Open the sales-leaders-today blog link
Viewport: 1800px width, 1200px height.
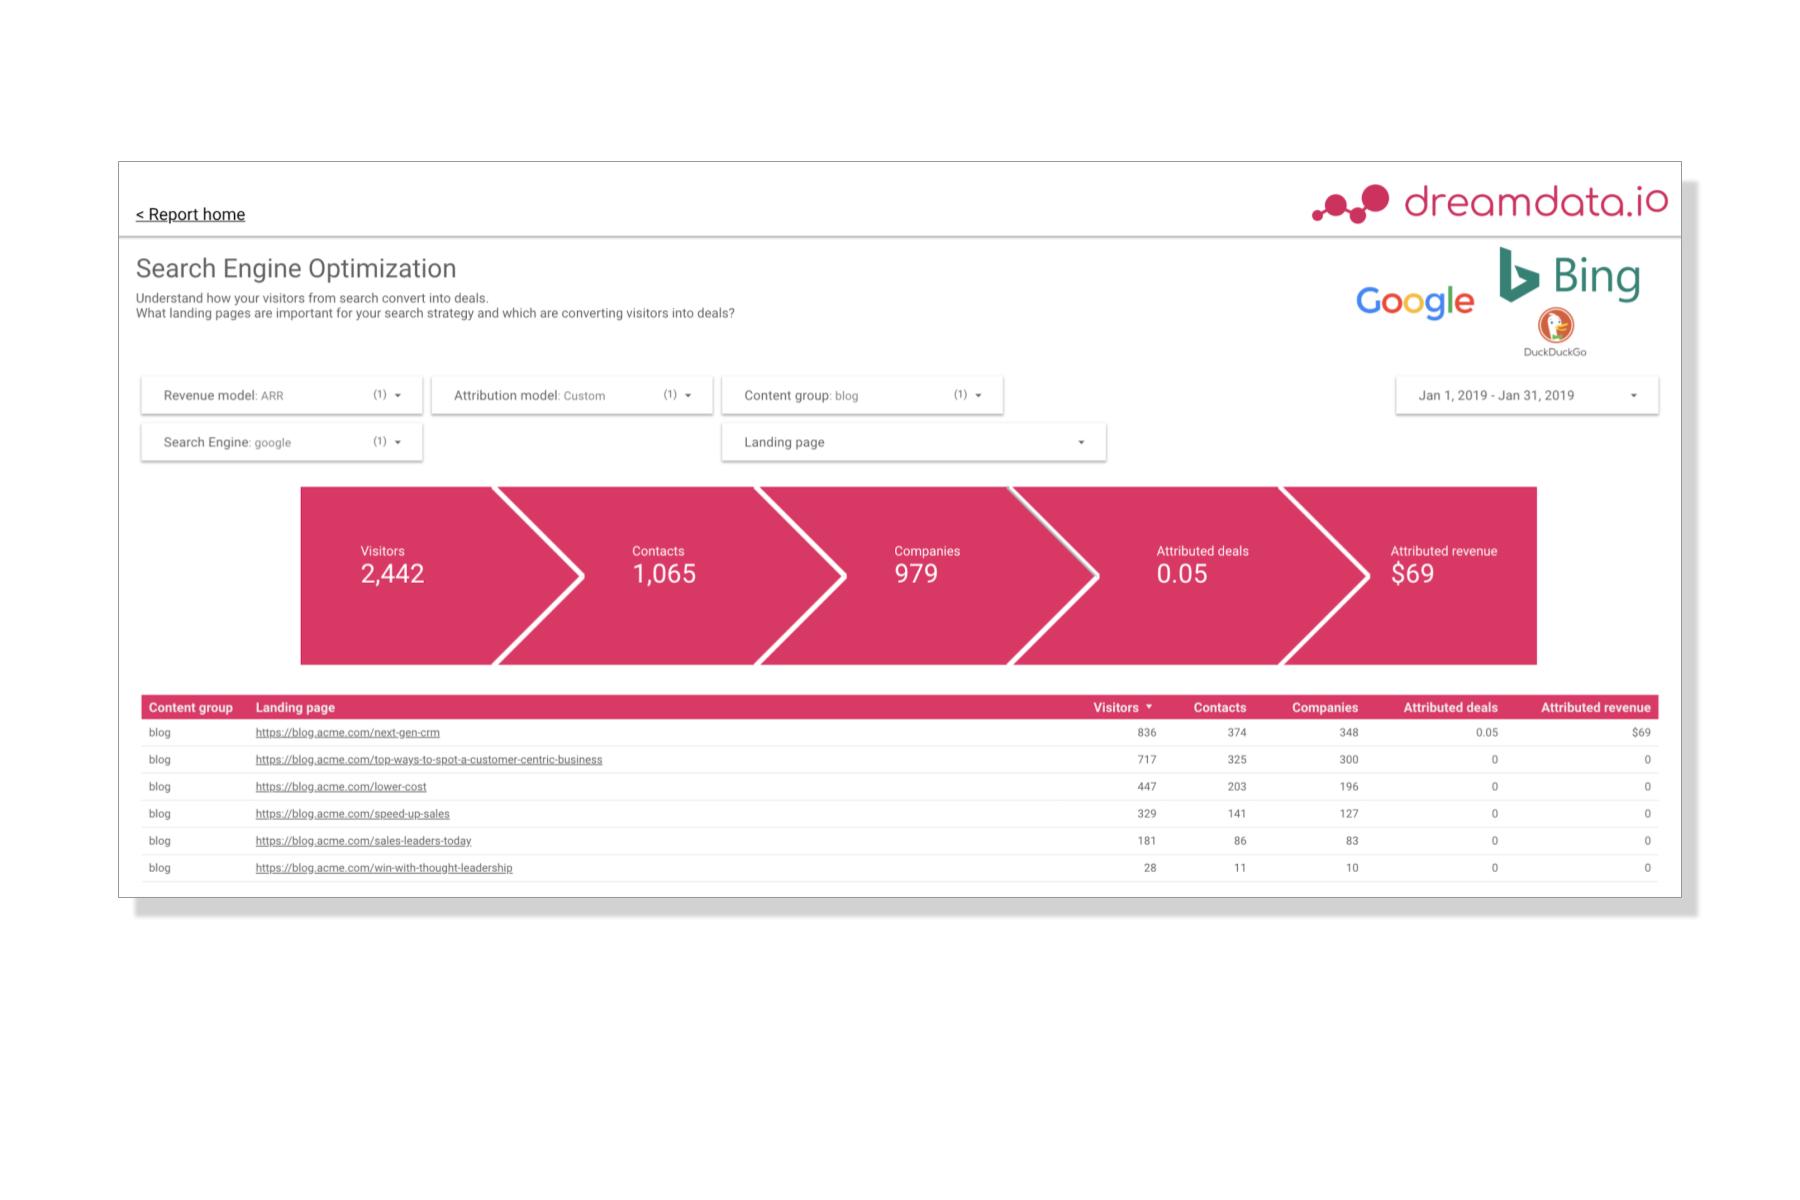coord(363,841)
